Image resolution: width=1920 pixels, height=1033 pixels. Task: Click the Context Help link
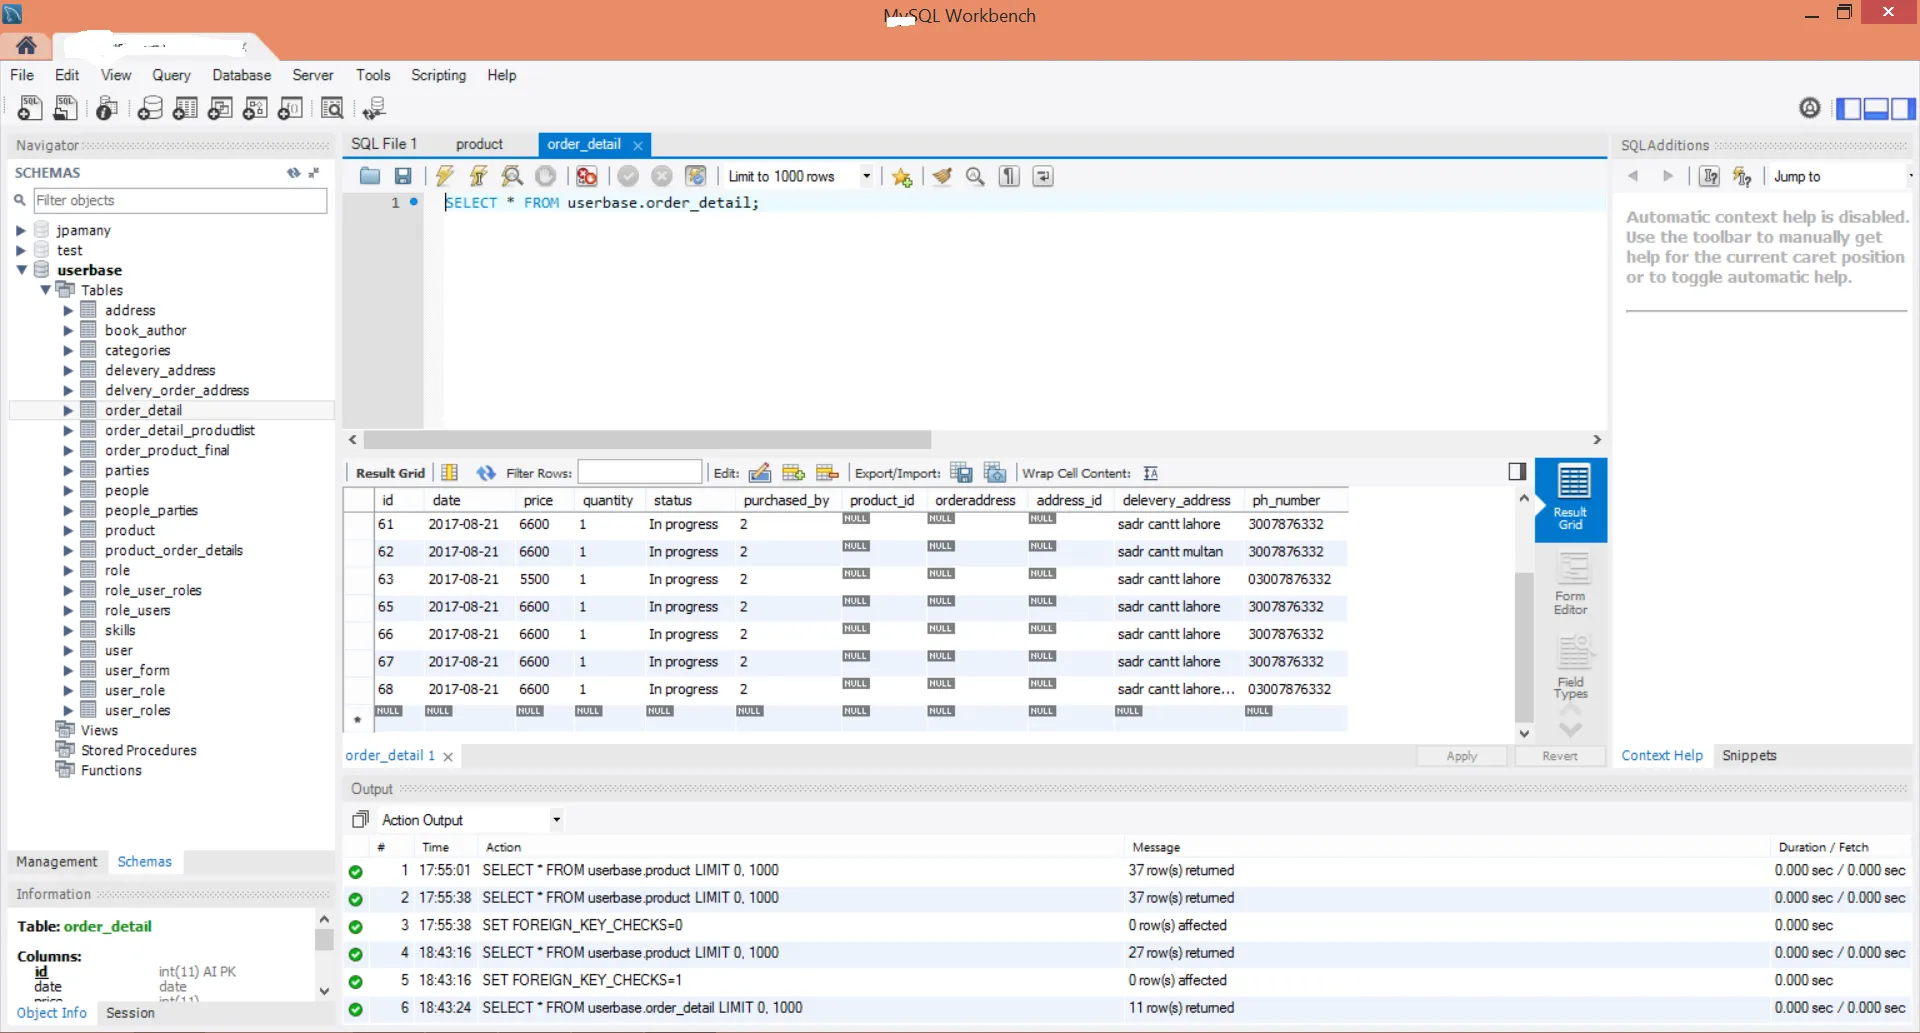[x=1661, y=756]
